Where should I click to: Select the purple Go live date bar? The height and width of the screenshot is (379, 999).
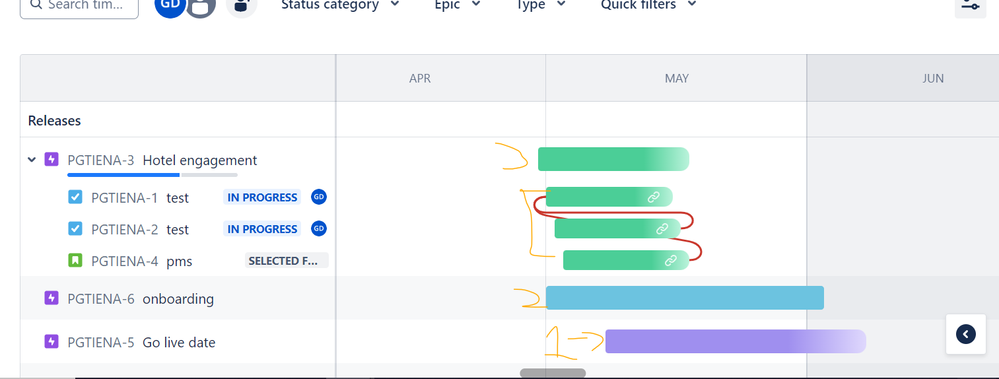click(x=735, y=341)
